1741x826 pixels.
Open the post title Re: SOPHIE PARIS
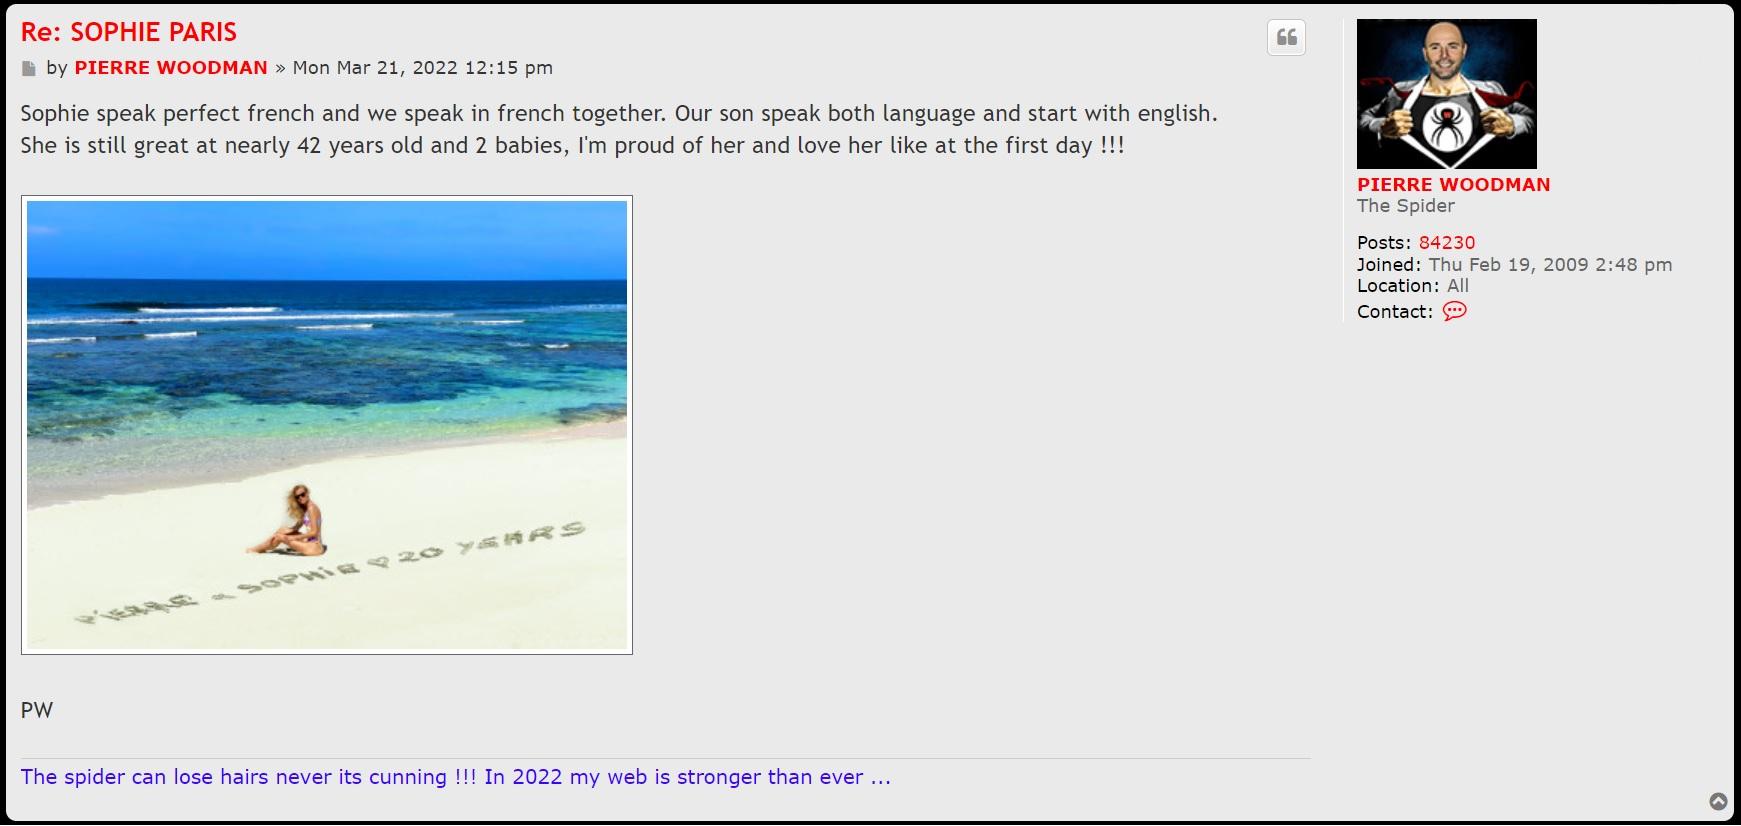click(x=129, y=32)
